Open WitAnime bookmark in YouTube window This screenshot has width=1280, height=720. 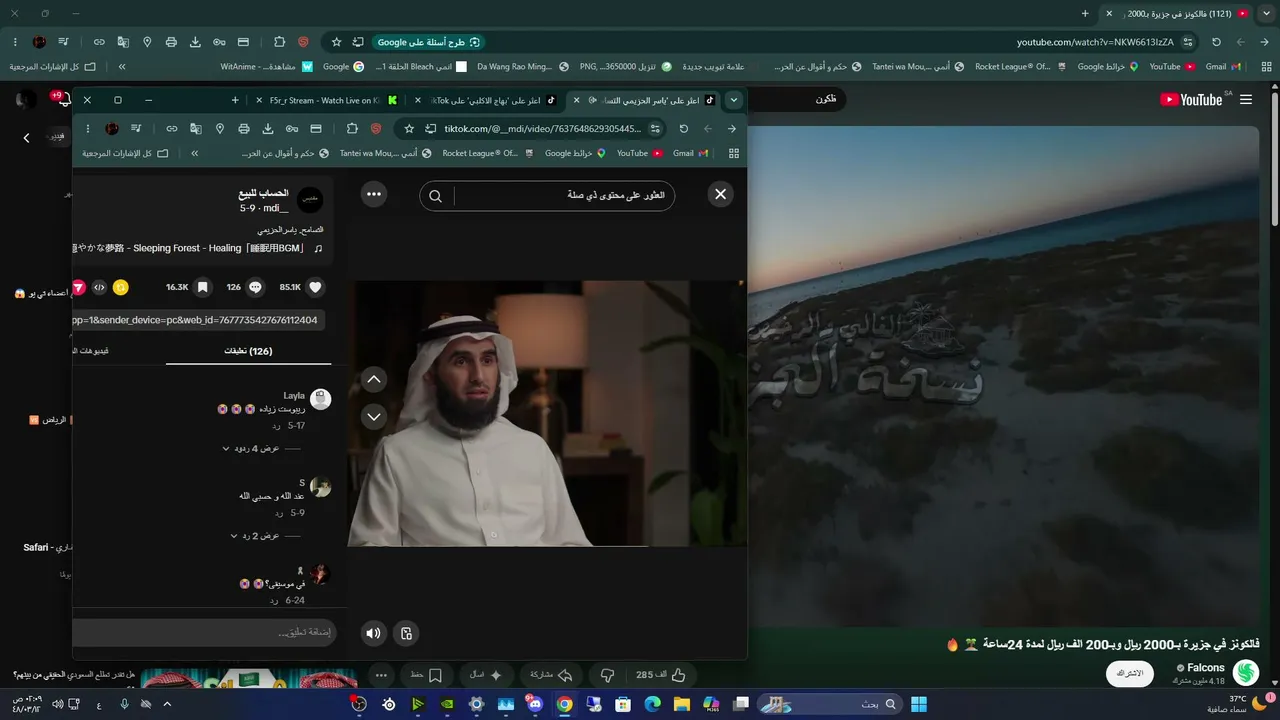point(266,66)
